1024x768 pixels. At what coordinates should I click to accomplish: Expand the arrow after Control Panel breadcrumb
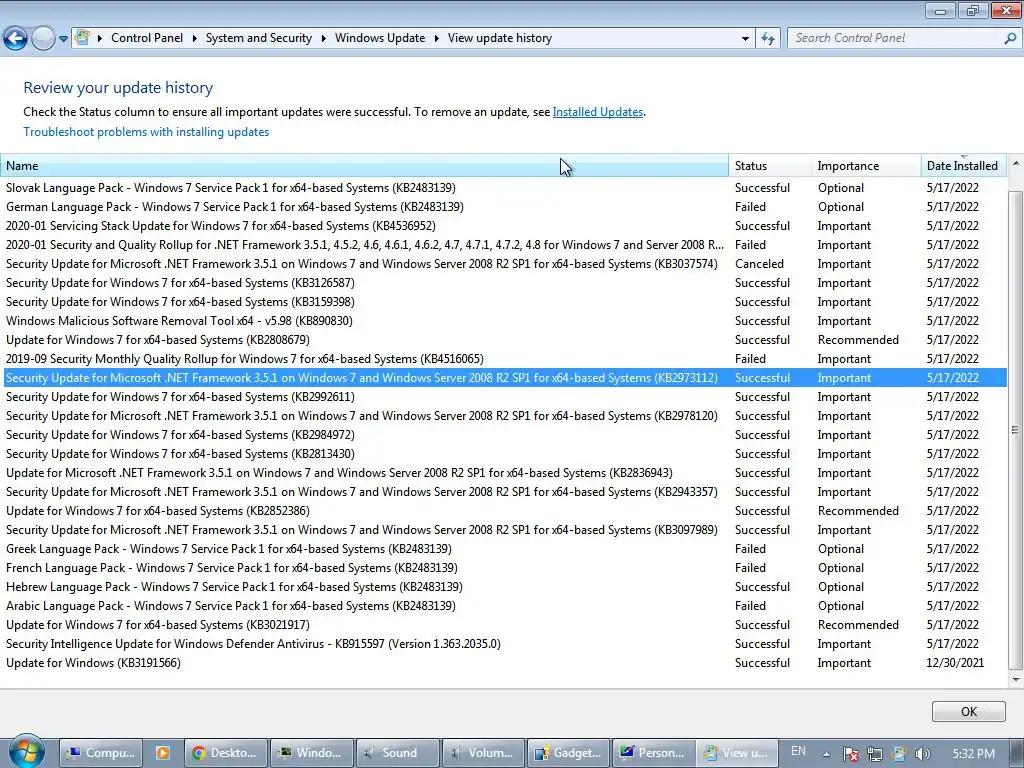click(x=195, y=38)
